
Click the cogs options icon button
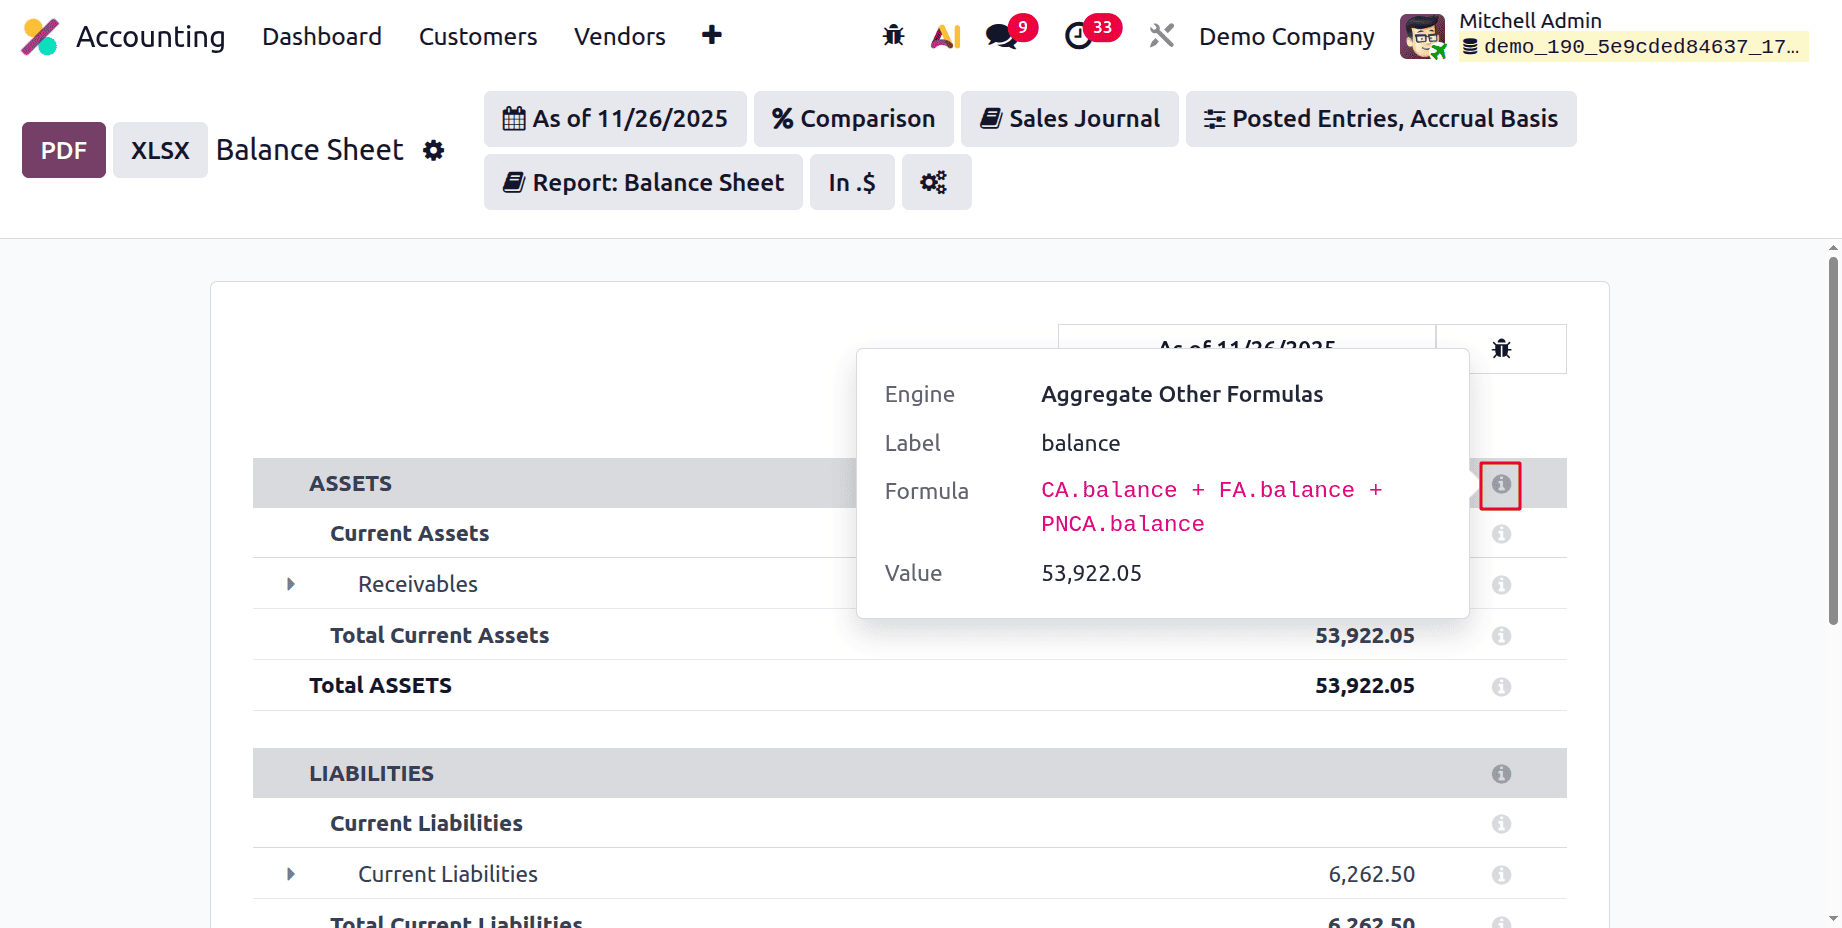click(x=936, y=182)
